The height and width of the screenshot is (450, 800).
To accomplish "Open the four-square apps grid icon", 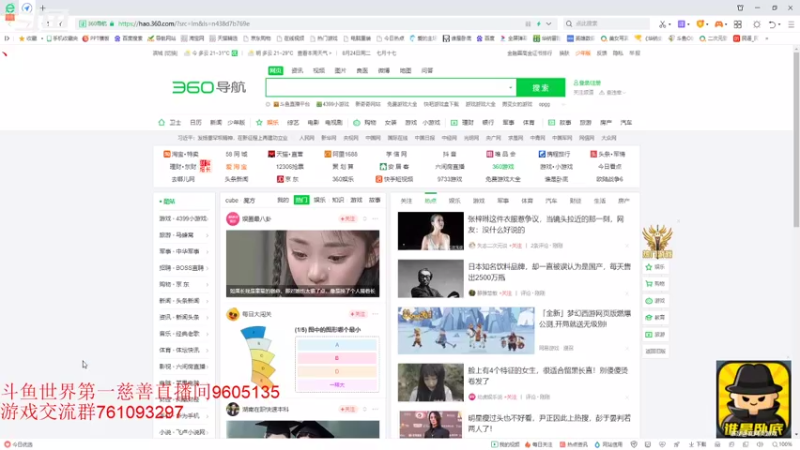I will click(738, 24).
